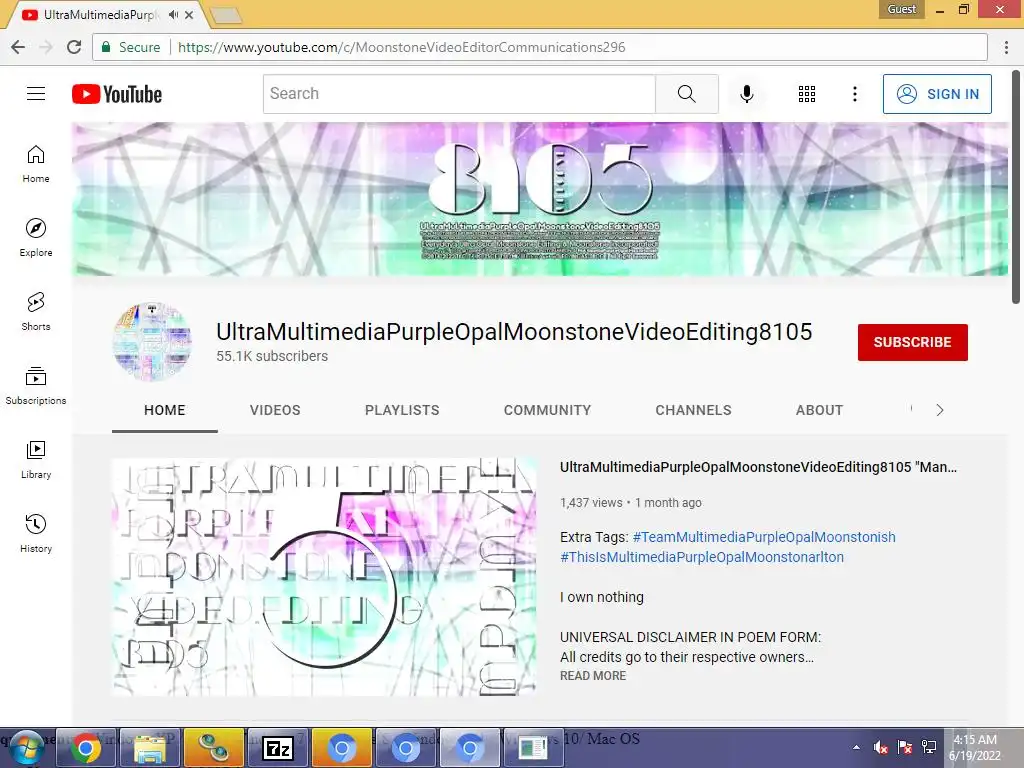Click the network tray icon
The height and width of the screenshot is (768, 1024).
[x=929, y=747]
